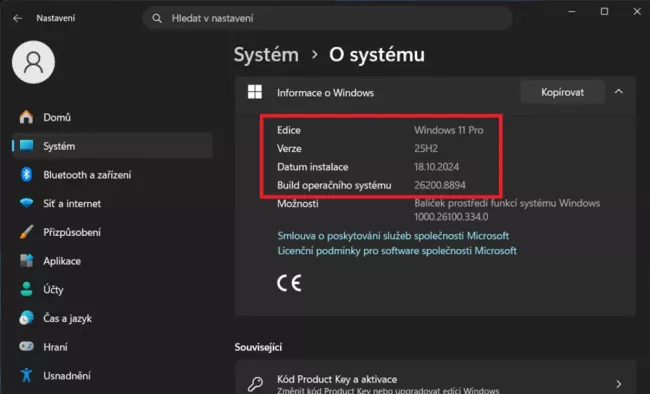Image resolution: width=650 pixels, height=394 pixels.
Task: Open Přizpůsobení settings
Action: coord(112,232)
